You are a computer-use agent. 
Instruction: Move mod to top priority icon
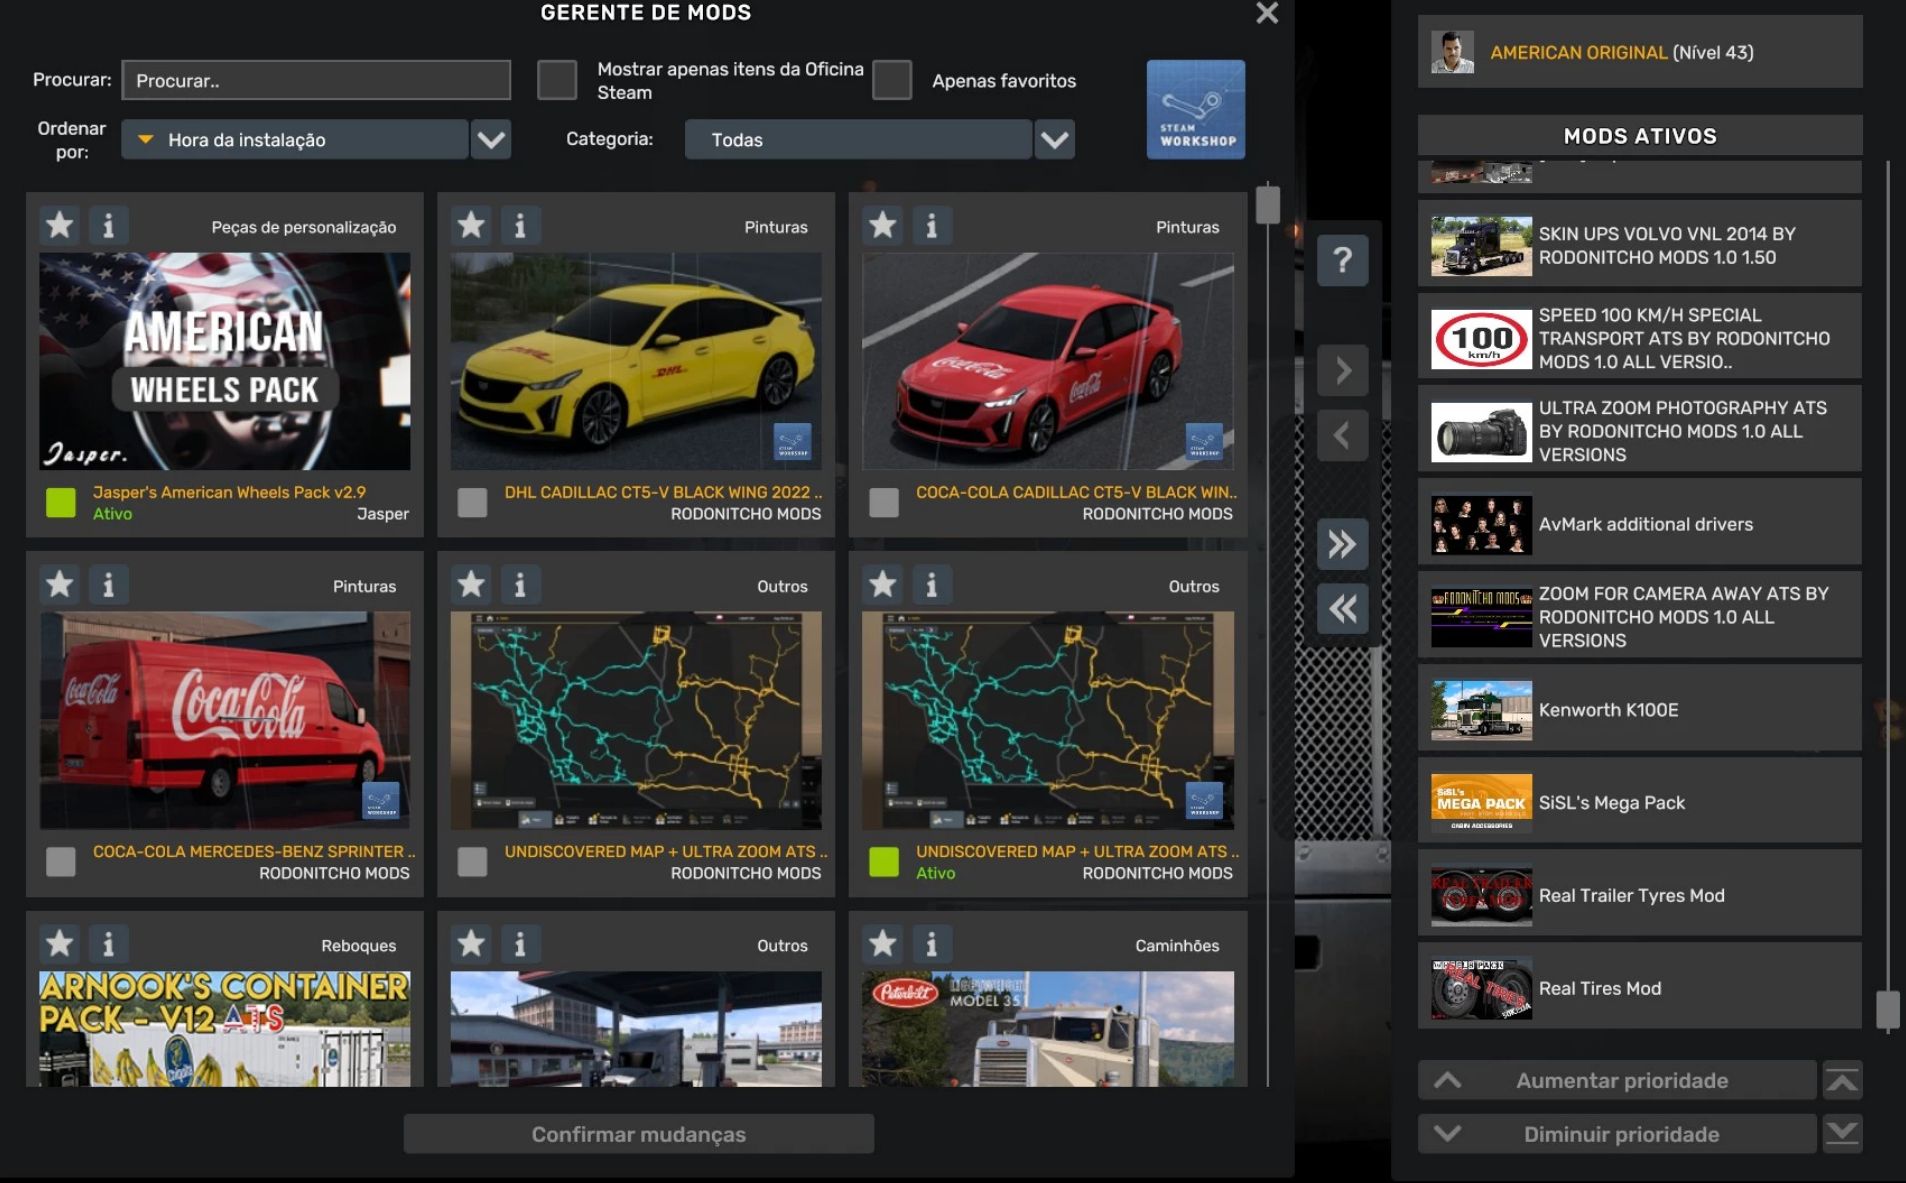point(1841,1080)
